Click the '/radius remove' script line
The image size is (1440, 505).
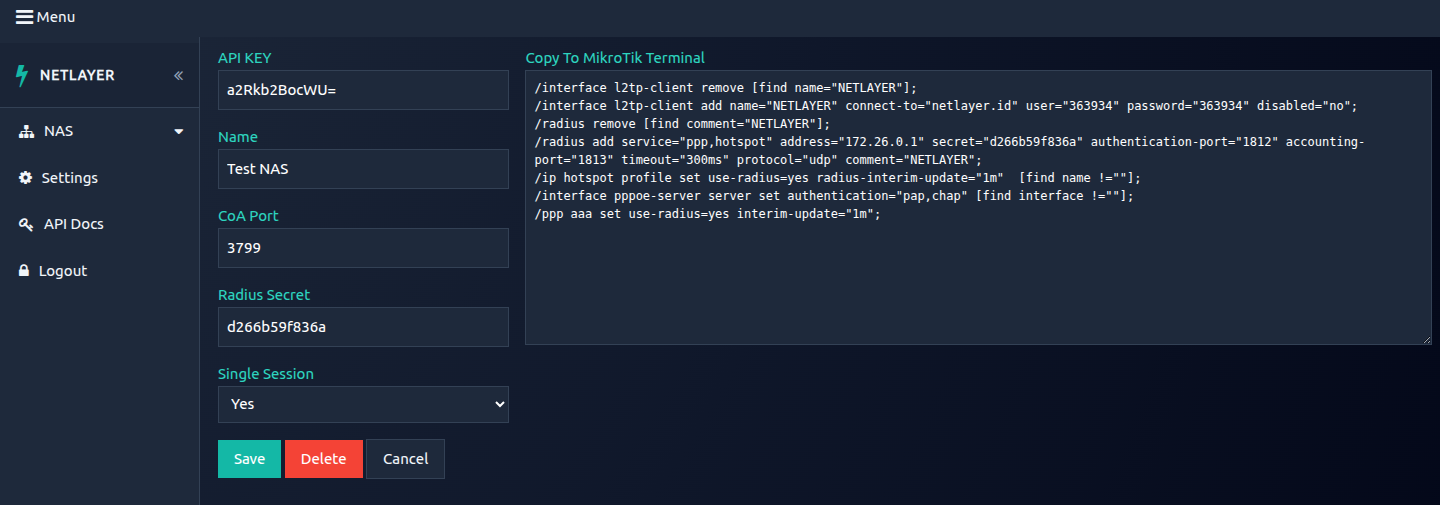click(x=683, y=124)
